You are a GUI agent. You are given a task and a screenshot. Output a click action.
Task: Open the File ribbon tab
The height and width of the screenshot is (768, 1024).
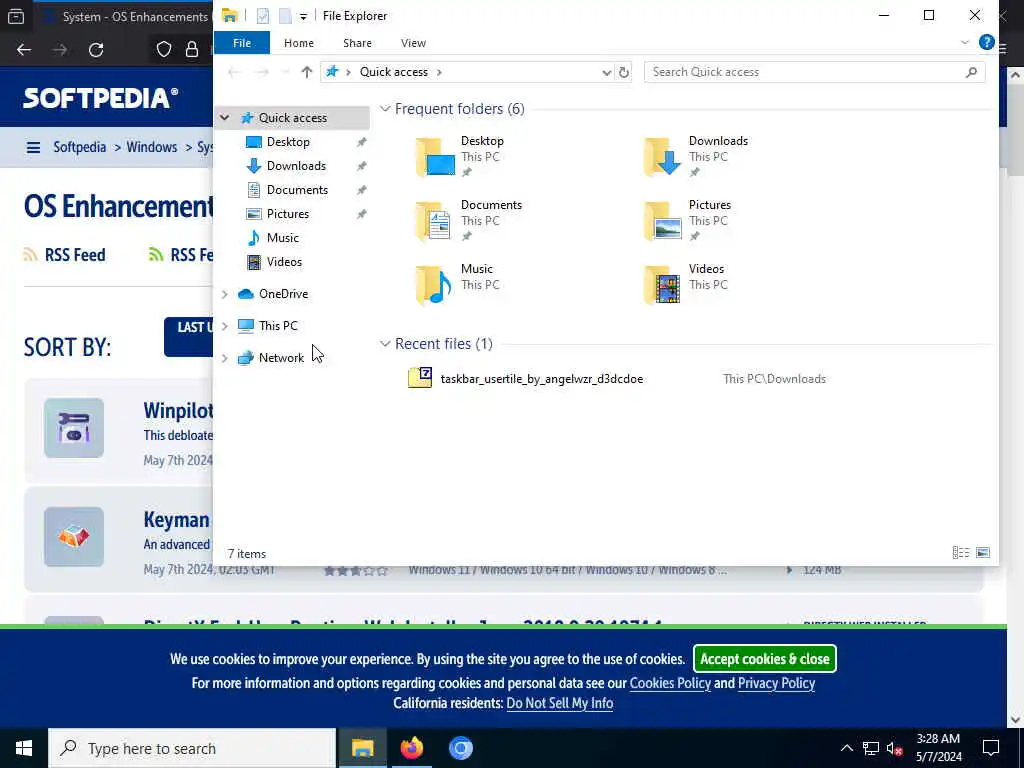[242, 43]
